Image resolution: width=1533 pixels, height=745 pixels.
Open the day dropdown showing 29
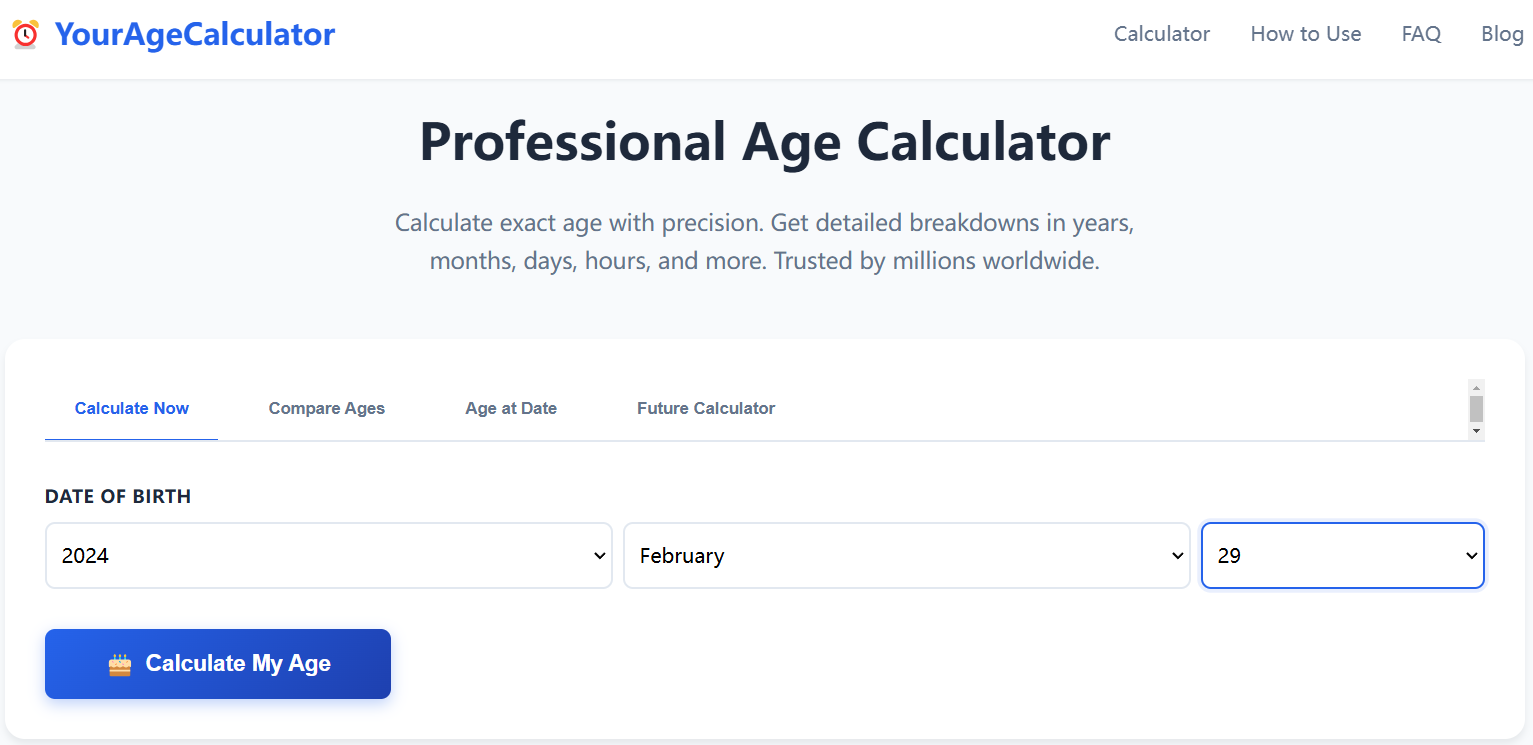click(1341, 555)
